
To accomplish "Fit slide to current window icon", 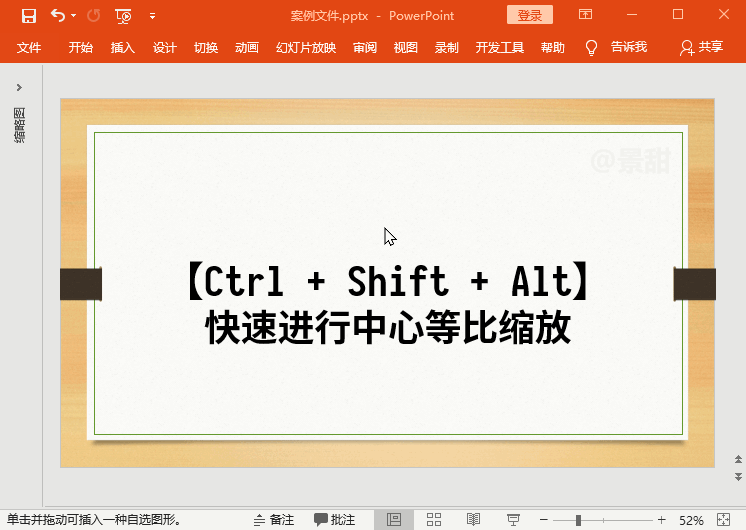I will pyautogui.click(x=723, y=520).
